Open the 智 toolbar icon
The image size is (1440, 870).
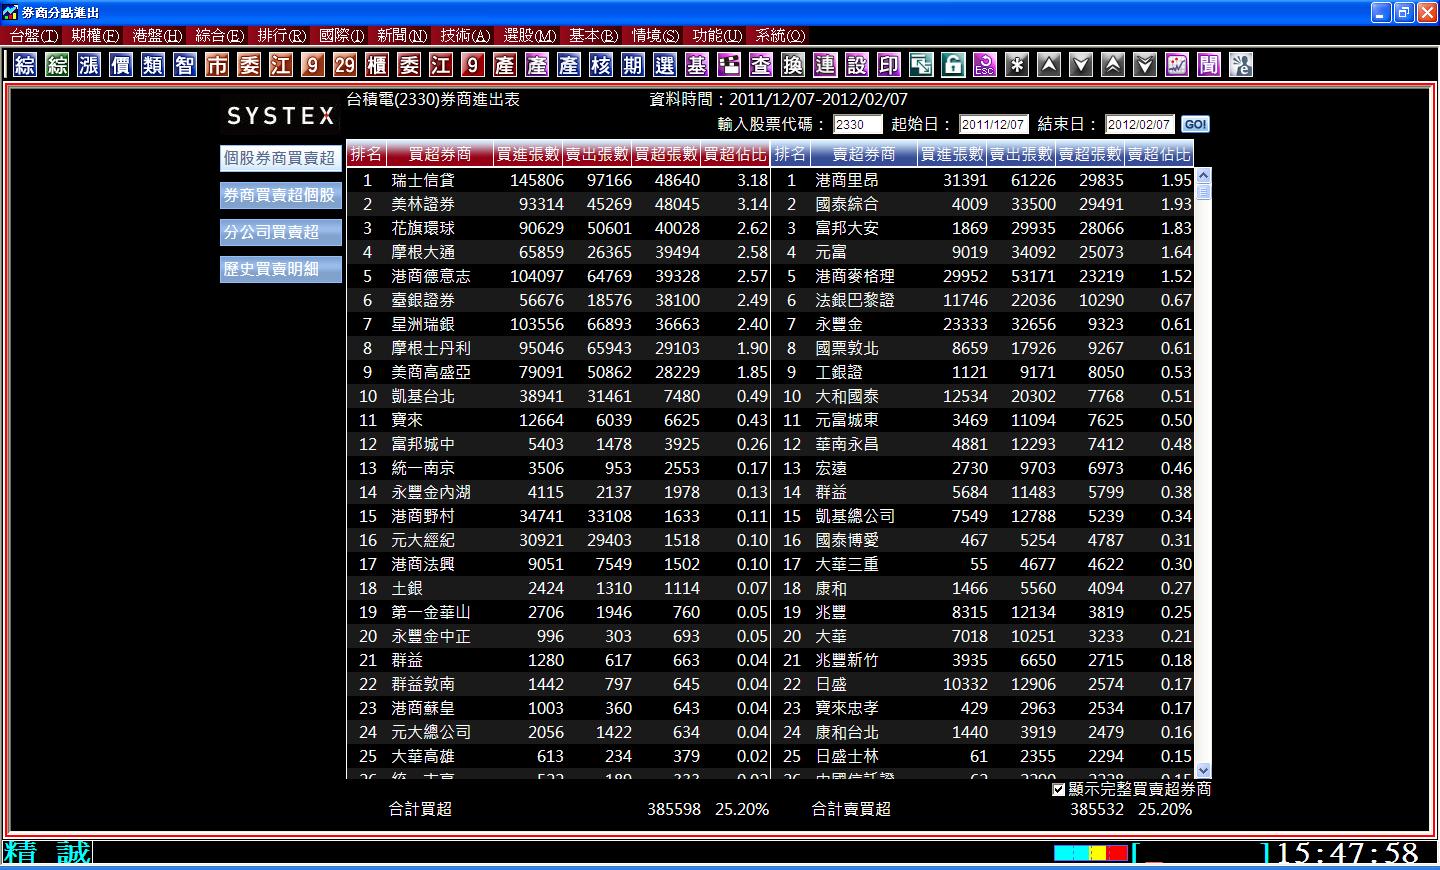pos(185,65)
